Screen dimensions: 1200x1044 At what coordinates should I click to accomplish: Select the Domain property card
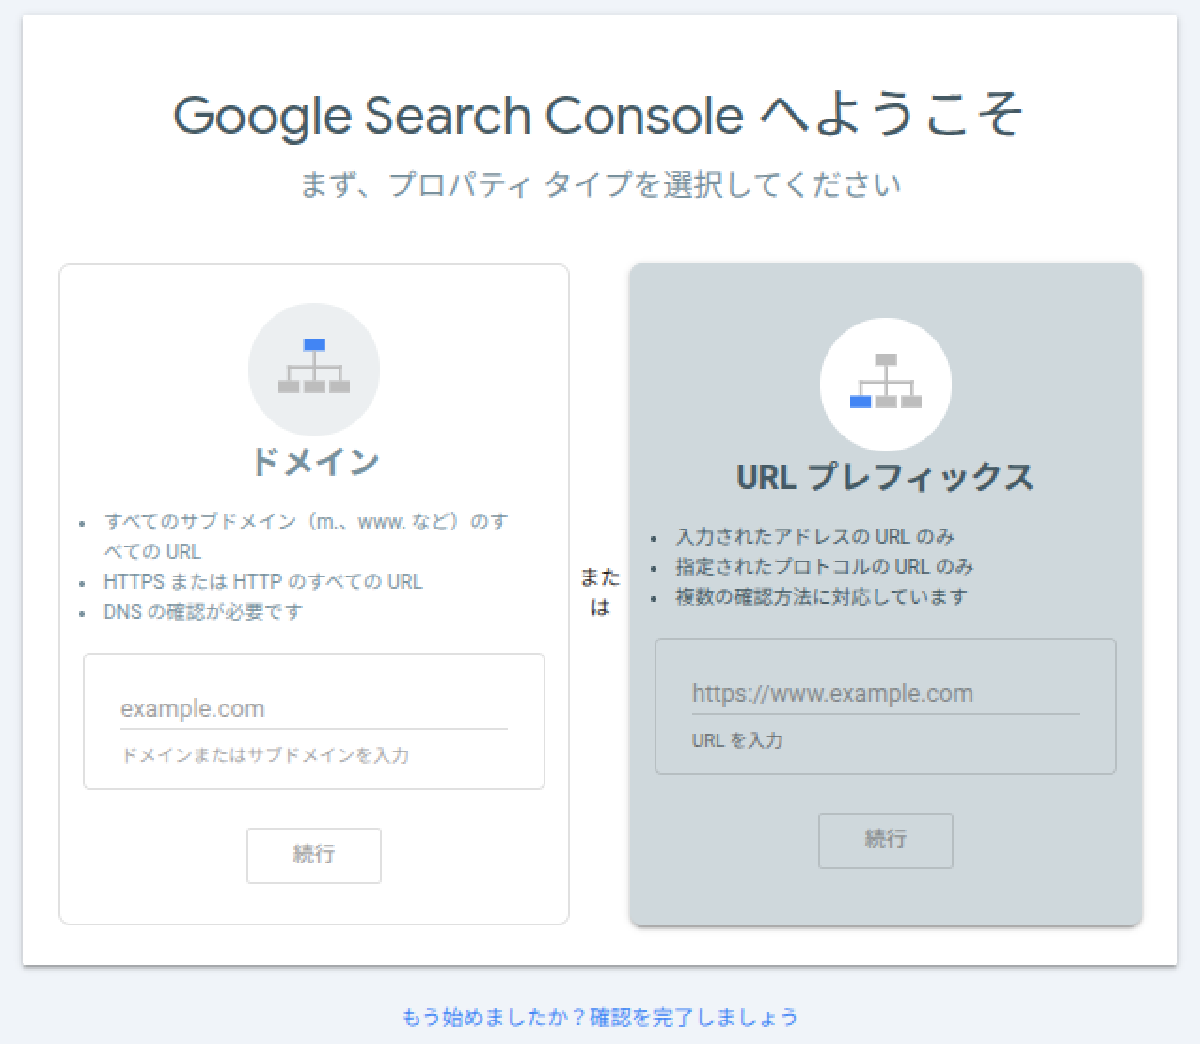[x=314, y=595]
